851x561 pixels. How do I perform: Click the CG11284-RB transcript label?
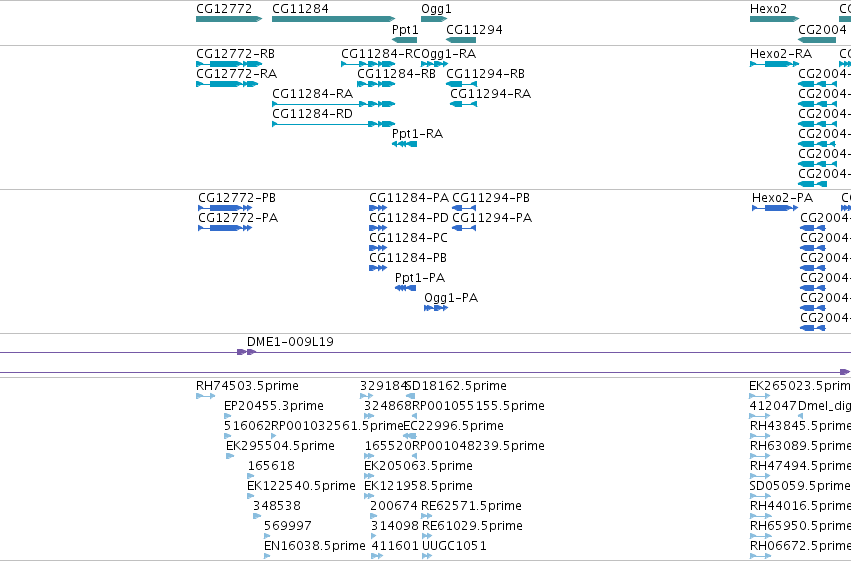[x=396, y=73]
